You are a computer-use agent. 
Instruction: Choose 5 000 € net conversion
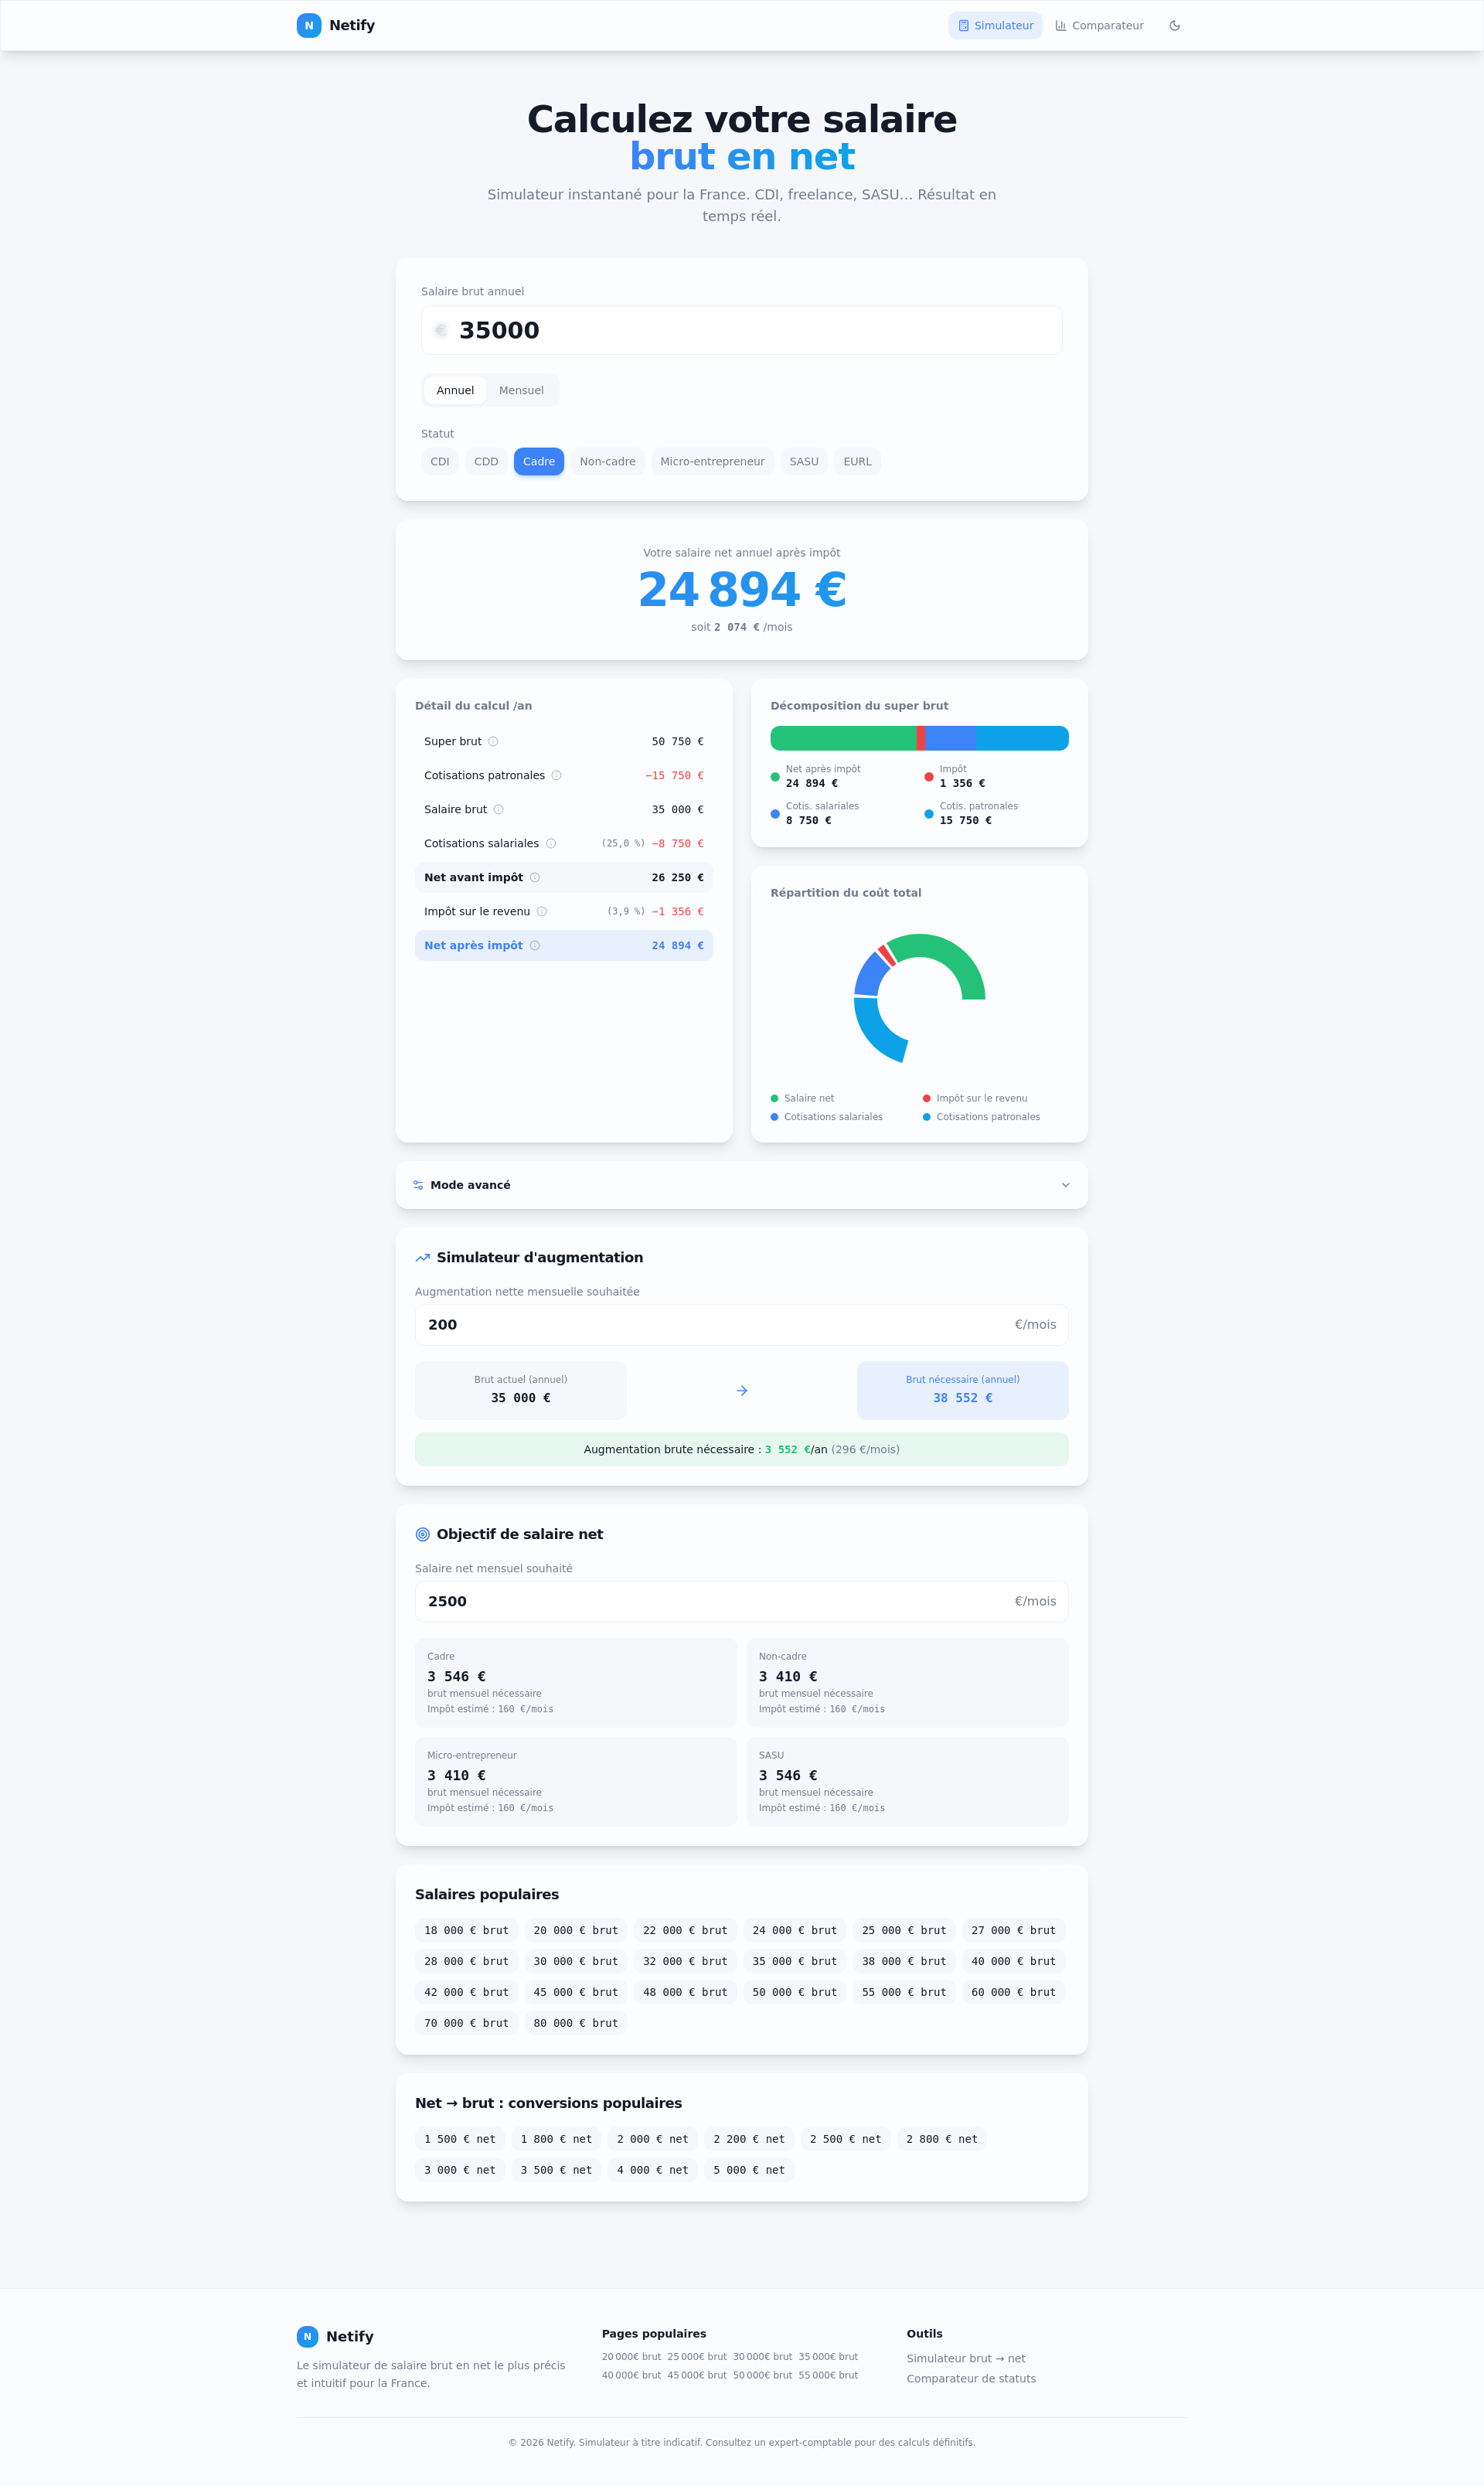coord(749,2171)
